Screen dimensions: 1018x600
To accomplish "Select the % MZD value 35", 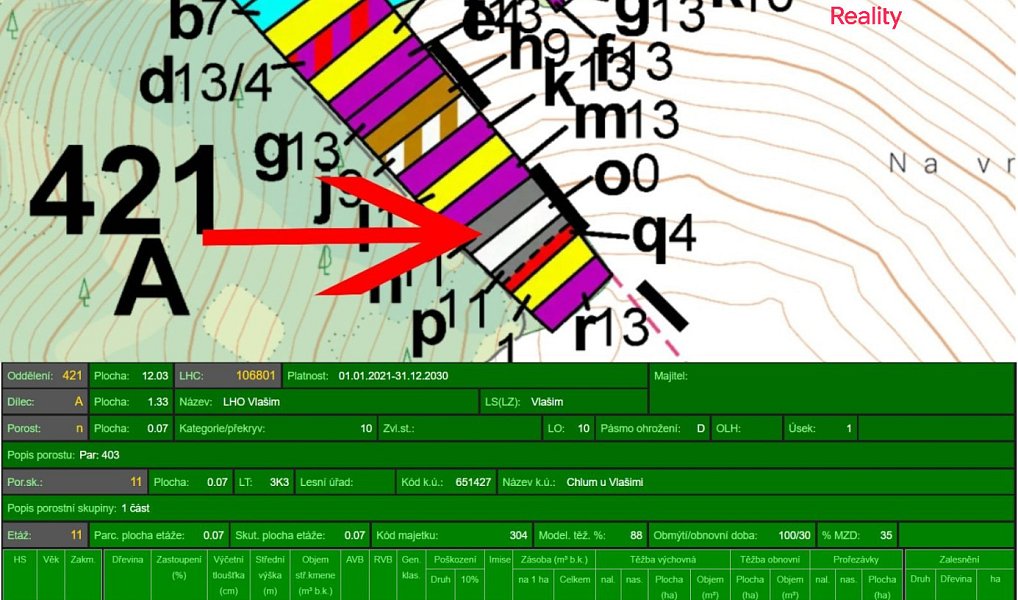I will click(x=886, y=536).
